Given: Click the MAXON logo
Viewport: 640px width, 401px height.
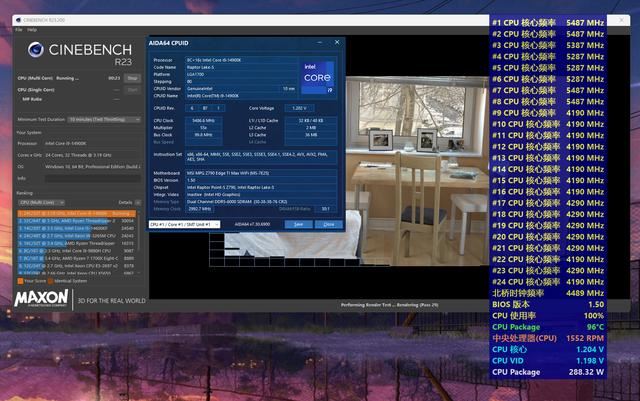Looking at the screenshot, I should (41, 299).
